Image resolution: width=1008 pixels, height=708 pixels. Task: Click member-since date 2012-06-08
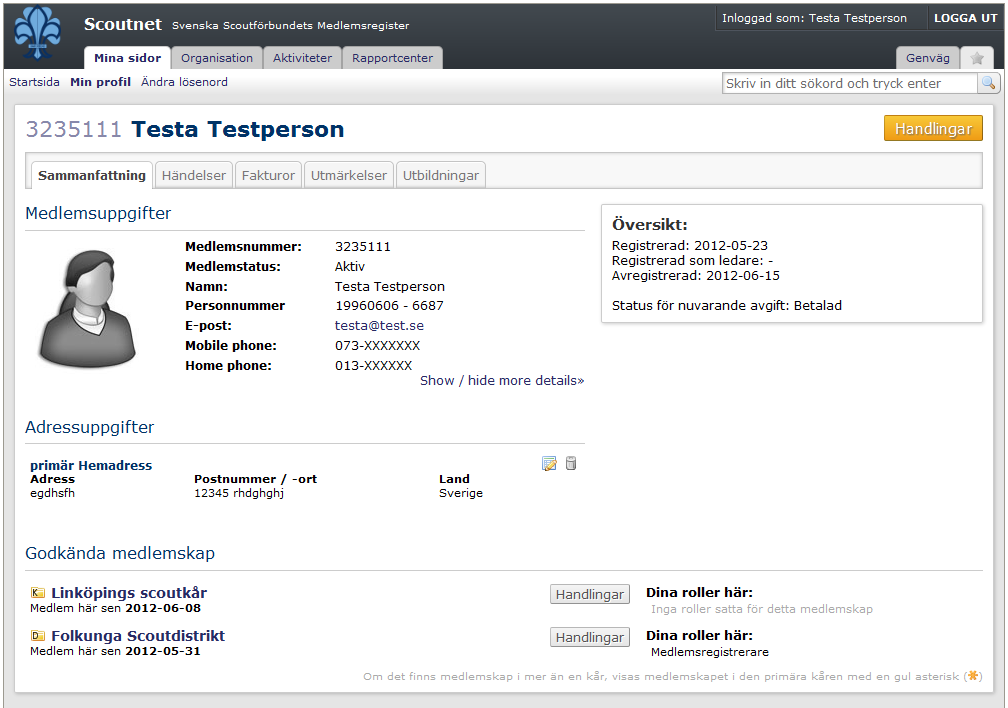coord(163,608)
